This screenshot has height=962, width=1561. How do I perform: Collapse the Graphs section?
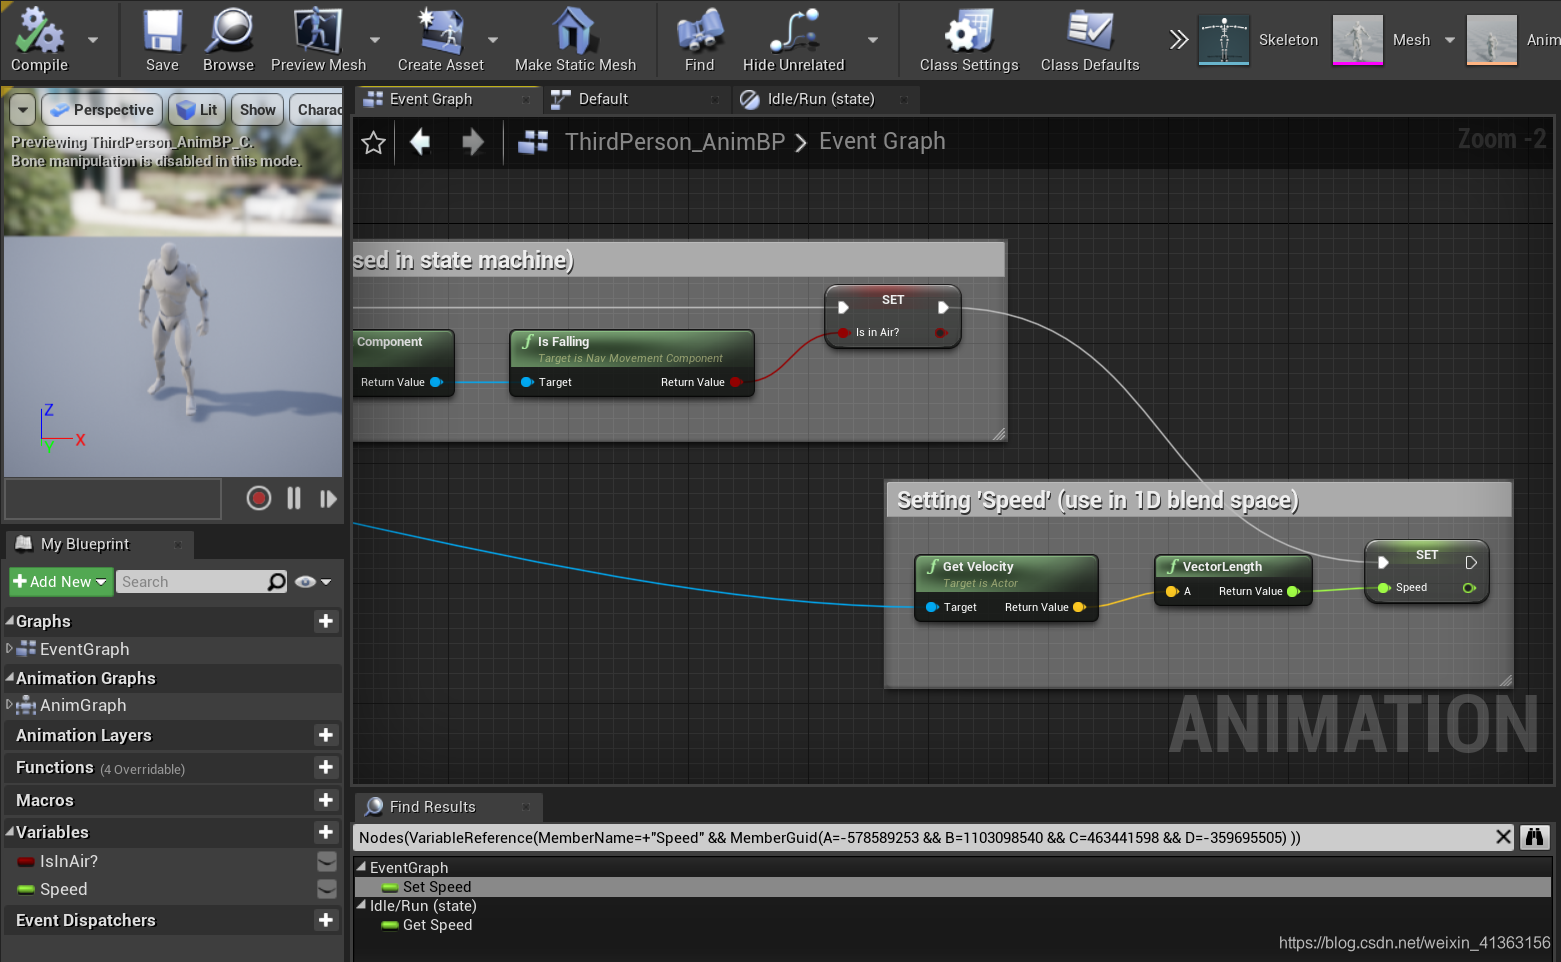pos(10,621)
